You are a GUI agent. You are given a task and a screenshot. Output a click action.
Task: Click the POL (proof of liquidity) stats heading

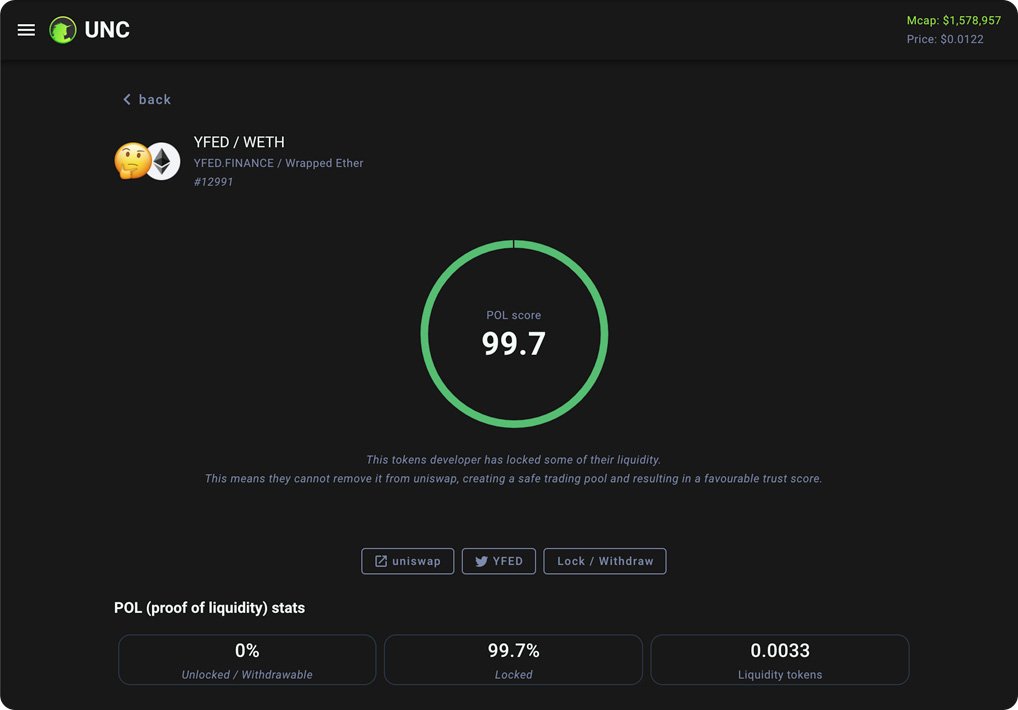(209, 608)
